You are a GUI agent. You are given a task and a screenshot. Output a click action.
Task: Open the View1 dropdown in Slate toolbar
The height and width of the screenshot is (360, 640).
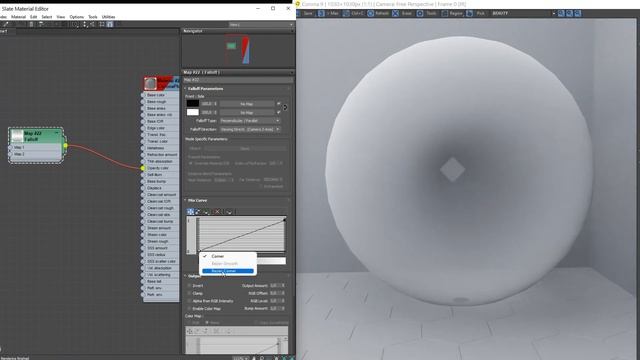point(261,25)
